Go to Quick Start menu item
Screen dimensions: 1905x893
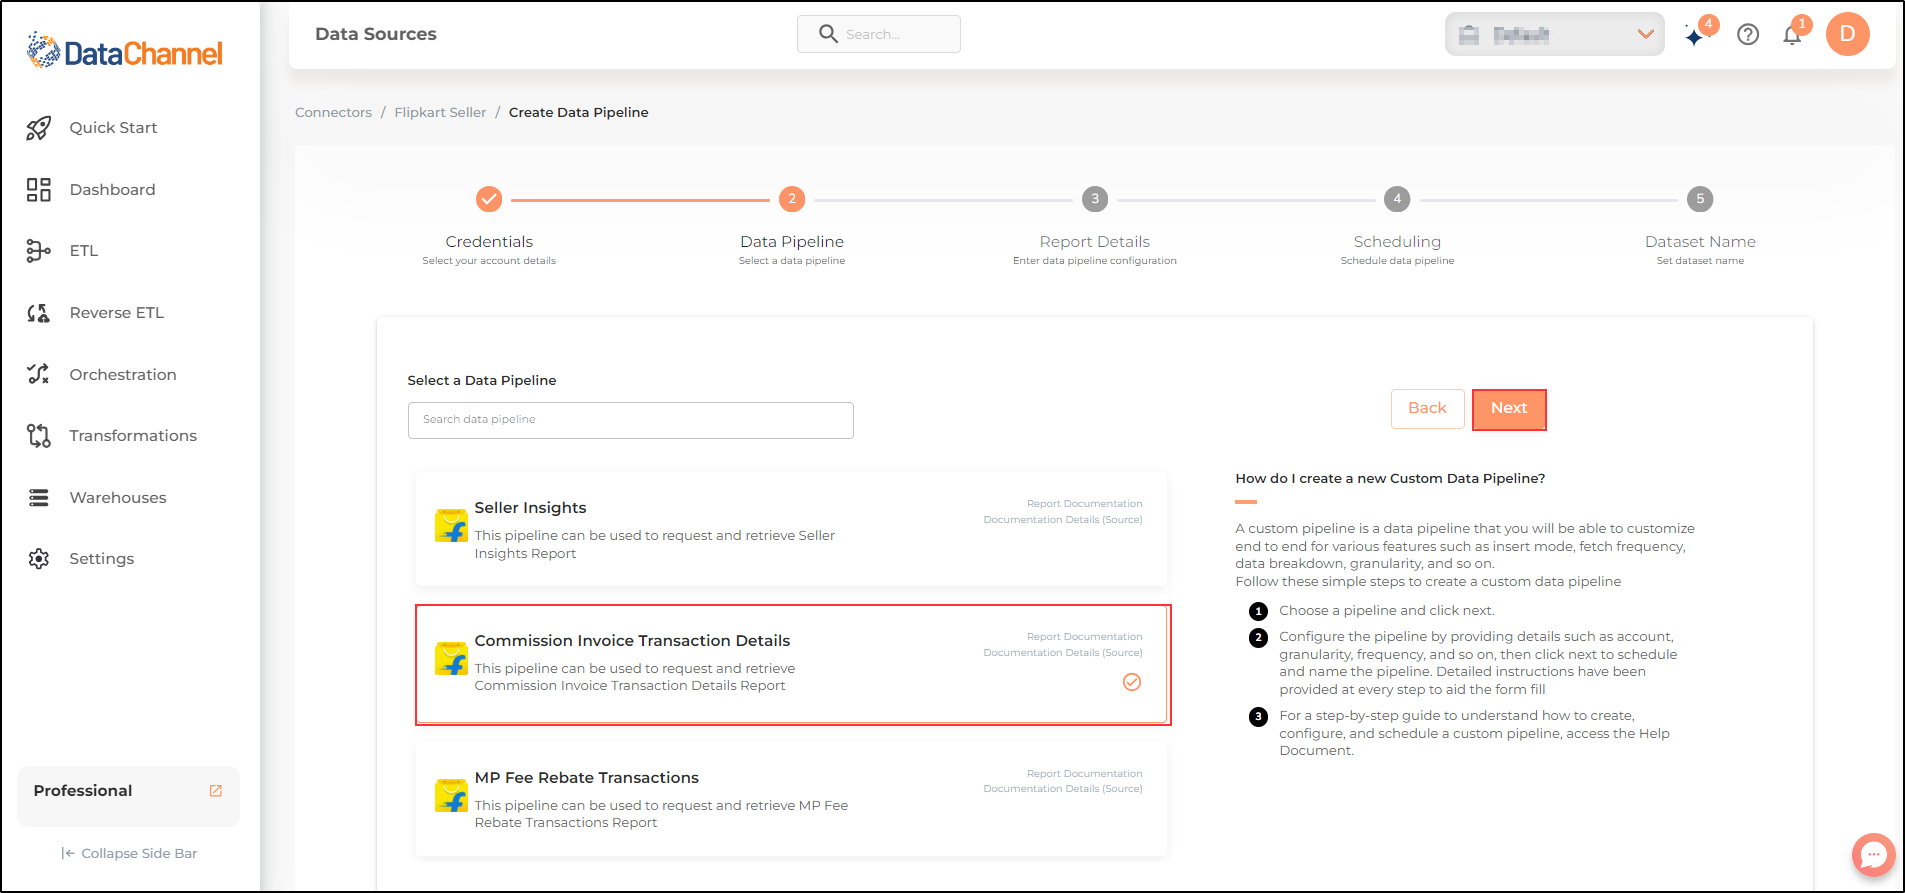[x=113, y=128]
